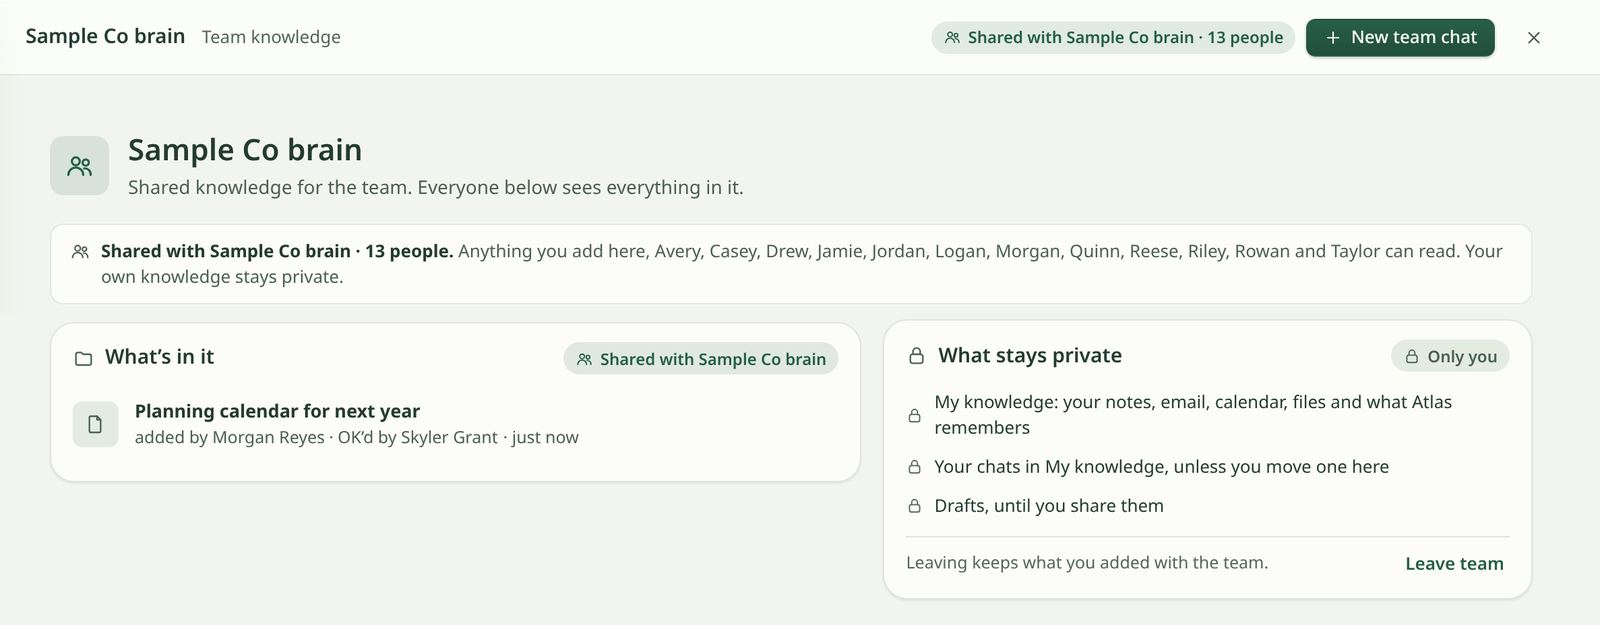This screenshot has height=625, width=1600.
Task: Click the lock icon beside Your chats in My knowledge
Action: pos(914,467)
